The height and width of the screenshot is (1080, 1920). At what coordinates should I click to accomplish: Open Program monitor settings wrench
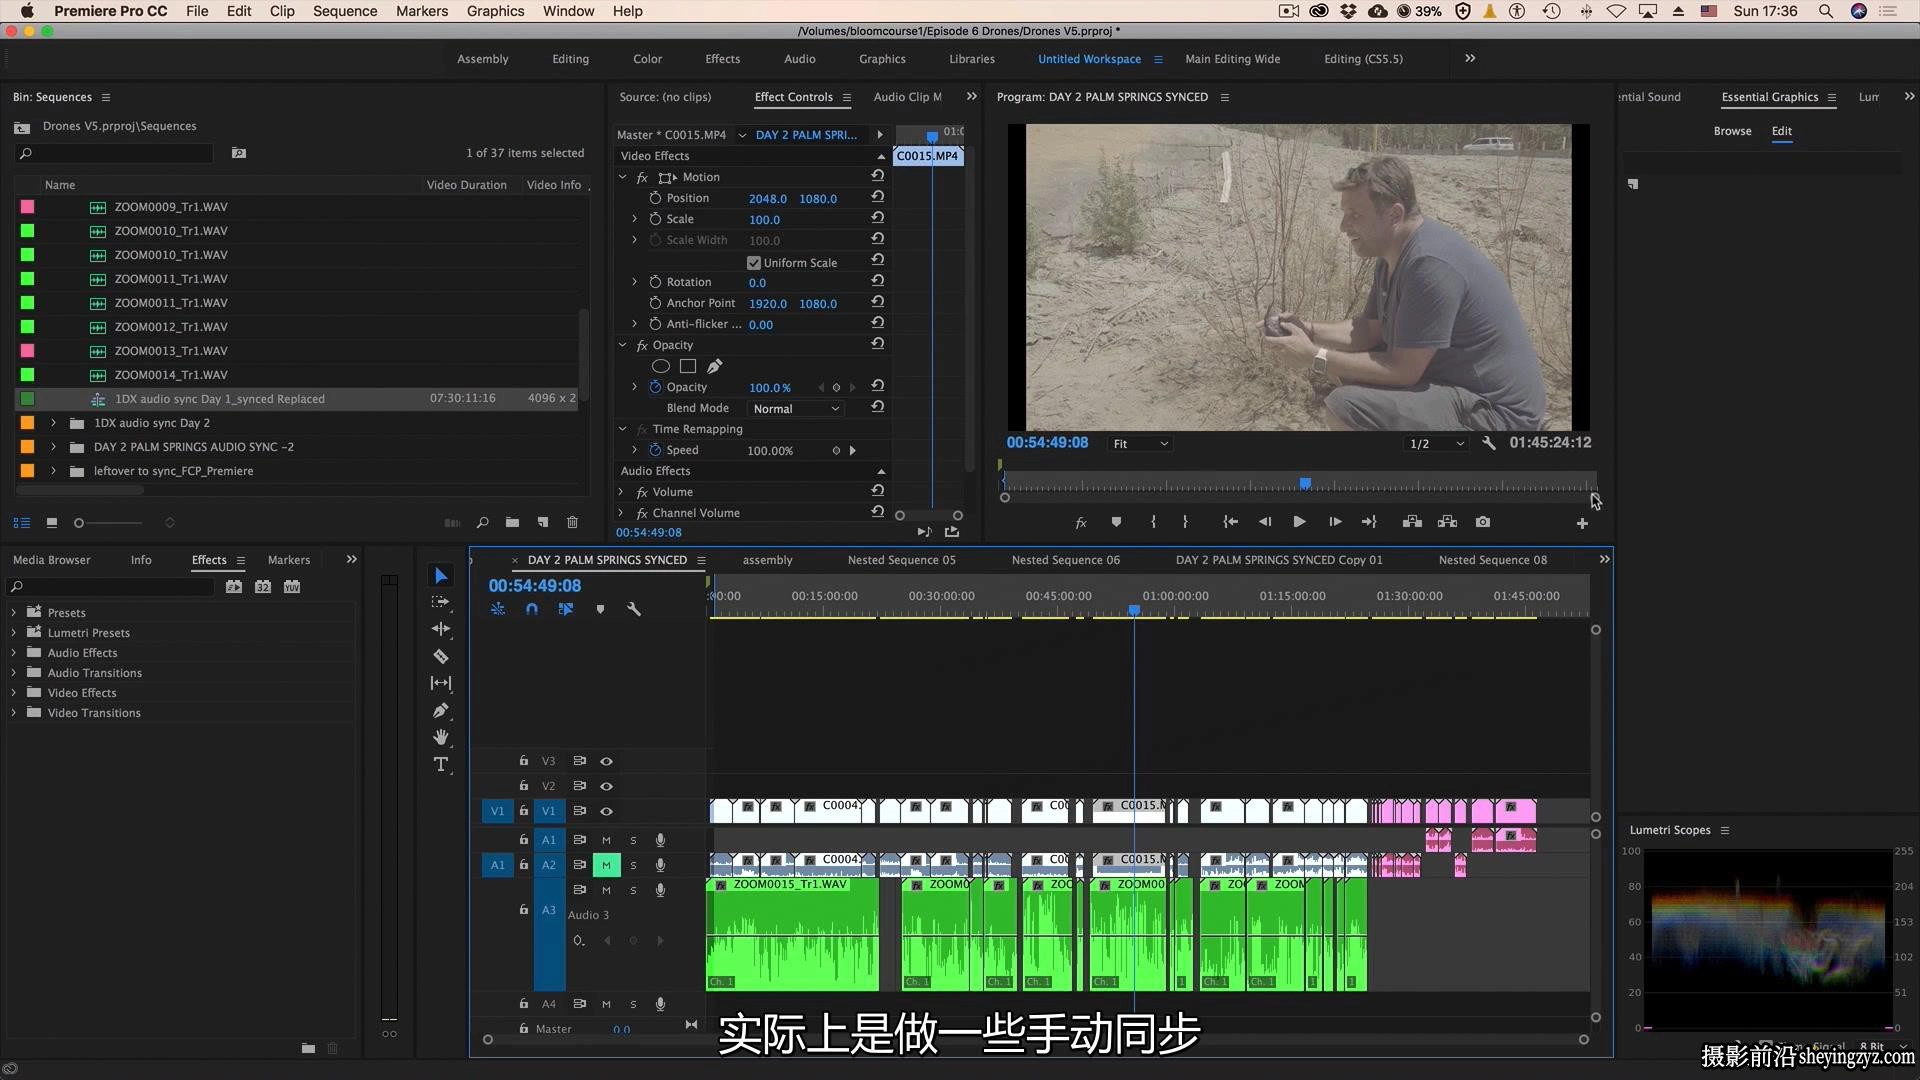pos(1489,443)
